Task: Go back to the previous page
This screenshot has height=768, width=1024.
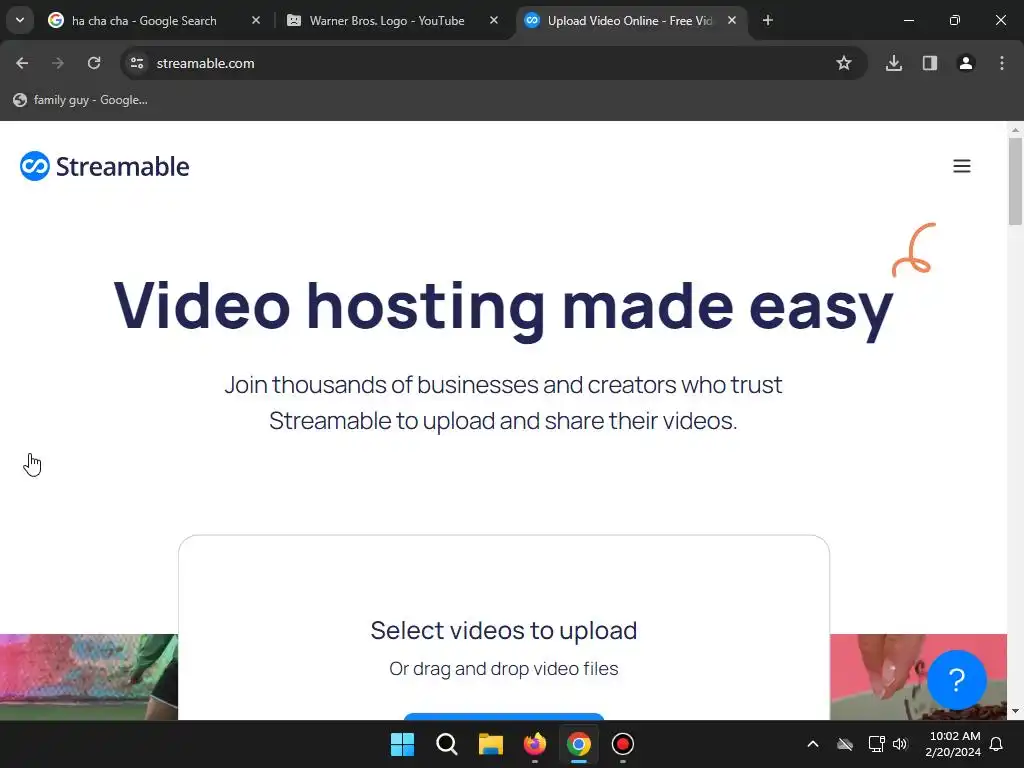Action: click(x=22, y=63)
